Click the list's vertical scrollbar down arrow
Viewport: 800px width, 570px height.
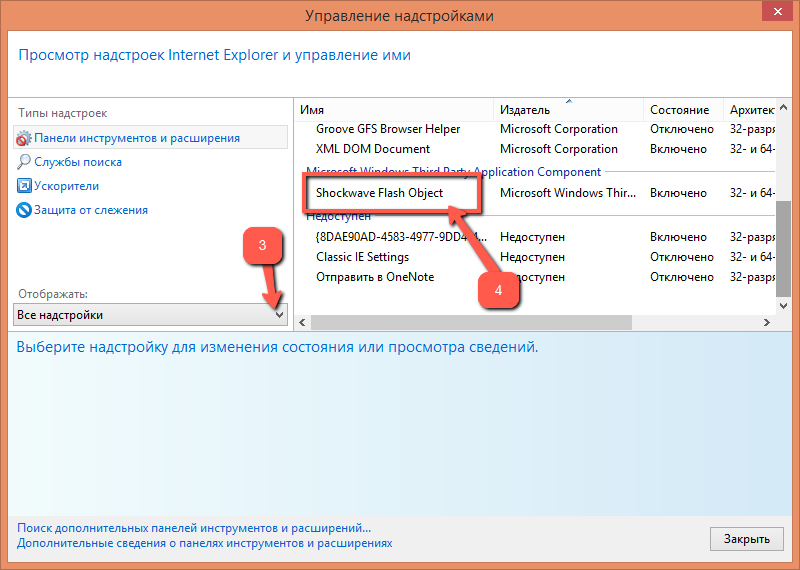click(784, 306)
